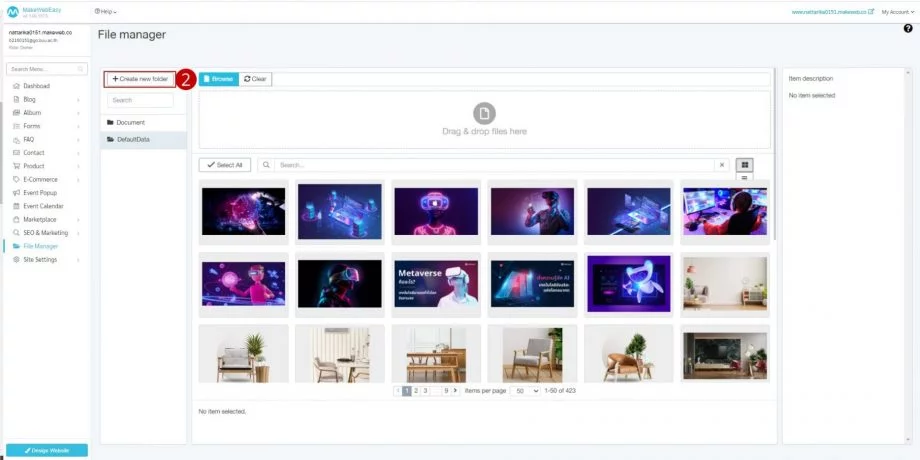Click the Dashboard home icon
Image resolution: width=920 pixels, height=460 pixels.
pos(16,86)
